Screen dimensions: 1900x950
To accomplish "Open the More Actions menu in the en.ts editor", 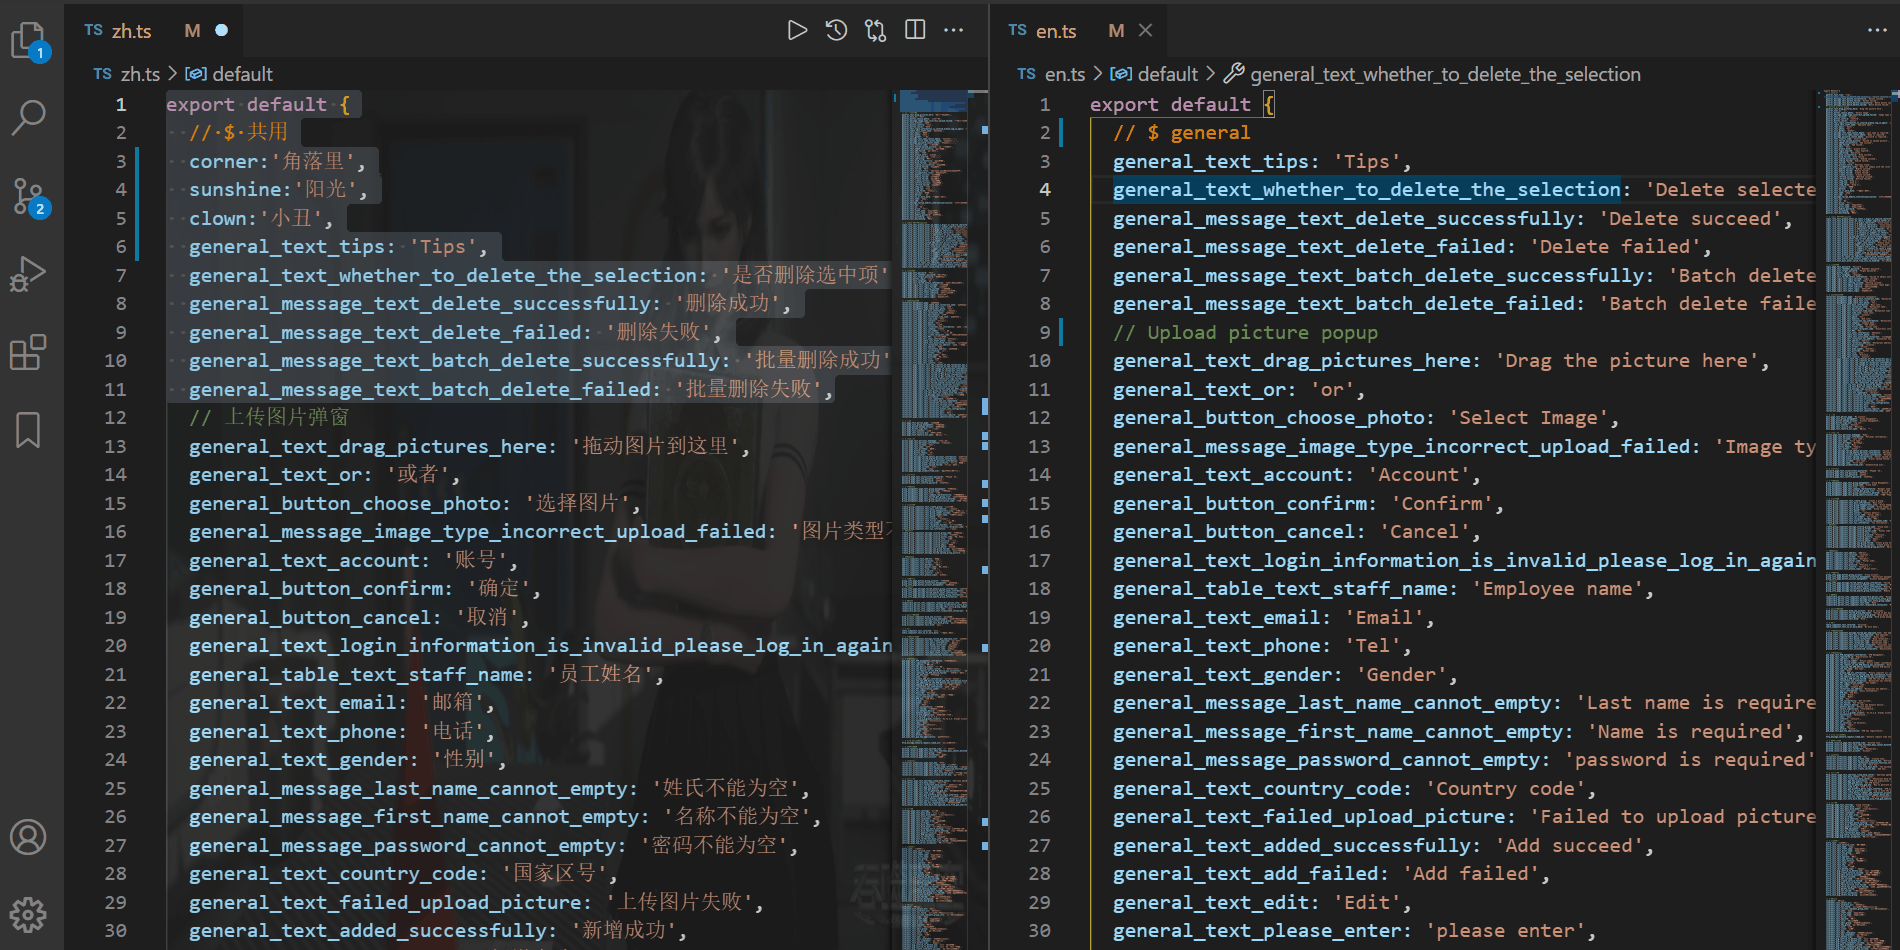I will [x=1877, y=30].
